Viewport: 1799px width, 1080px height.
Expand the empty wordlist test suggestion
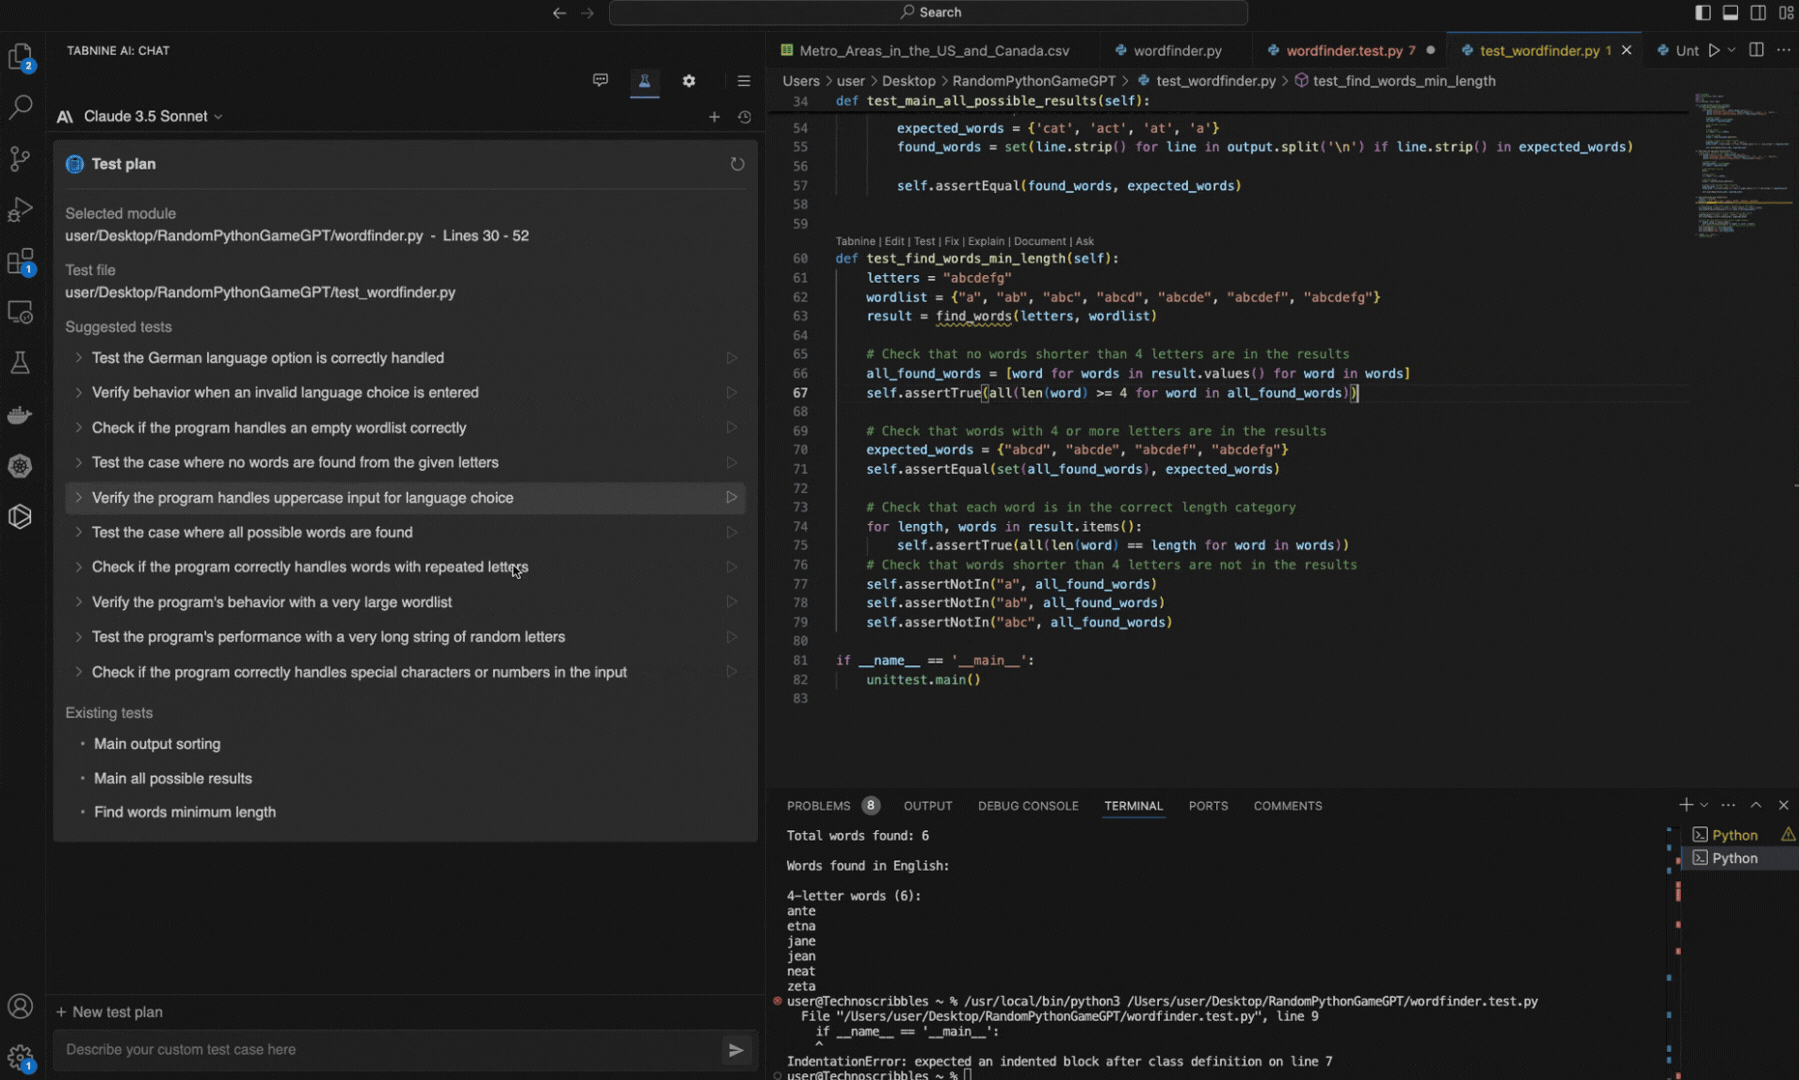[x=78, y=428]
